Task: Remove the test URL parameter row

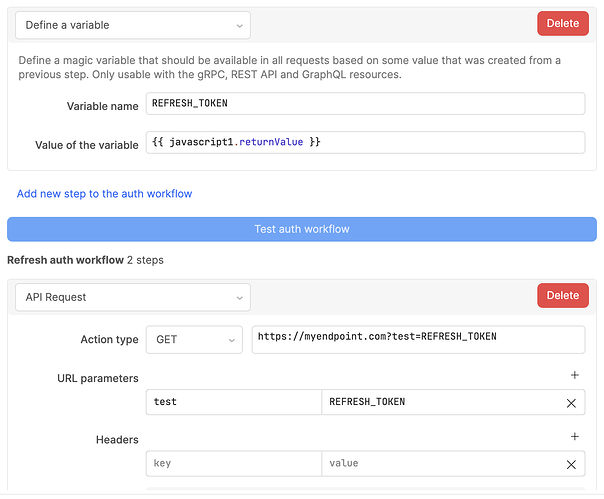Action: click(571, 403)
